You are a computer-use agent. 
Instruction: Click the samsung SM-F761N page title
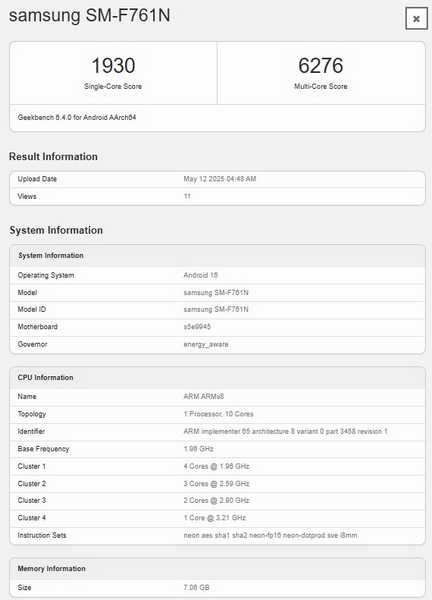click(90, 16)
